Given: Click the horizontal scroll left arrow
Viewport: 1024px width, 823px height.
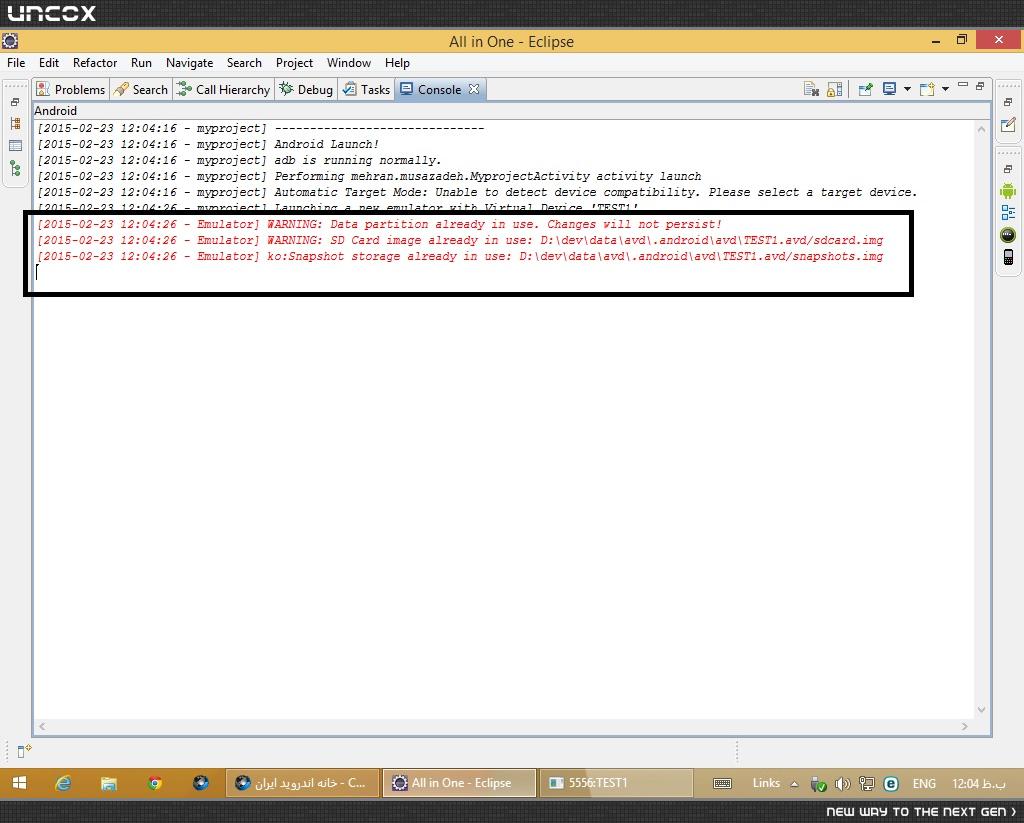Looking at the screenshot, I should pyautogui.click(x=42, y=726).
